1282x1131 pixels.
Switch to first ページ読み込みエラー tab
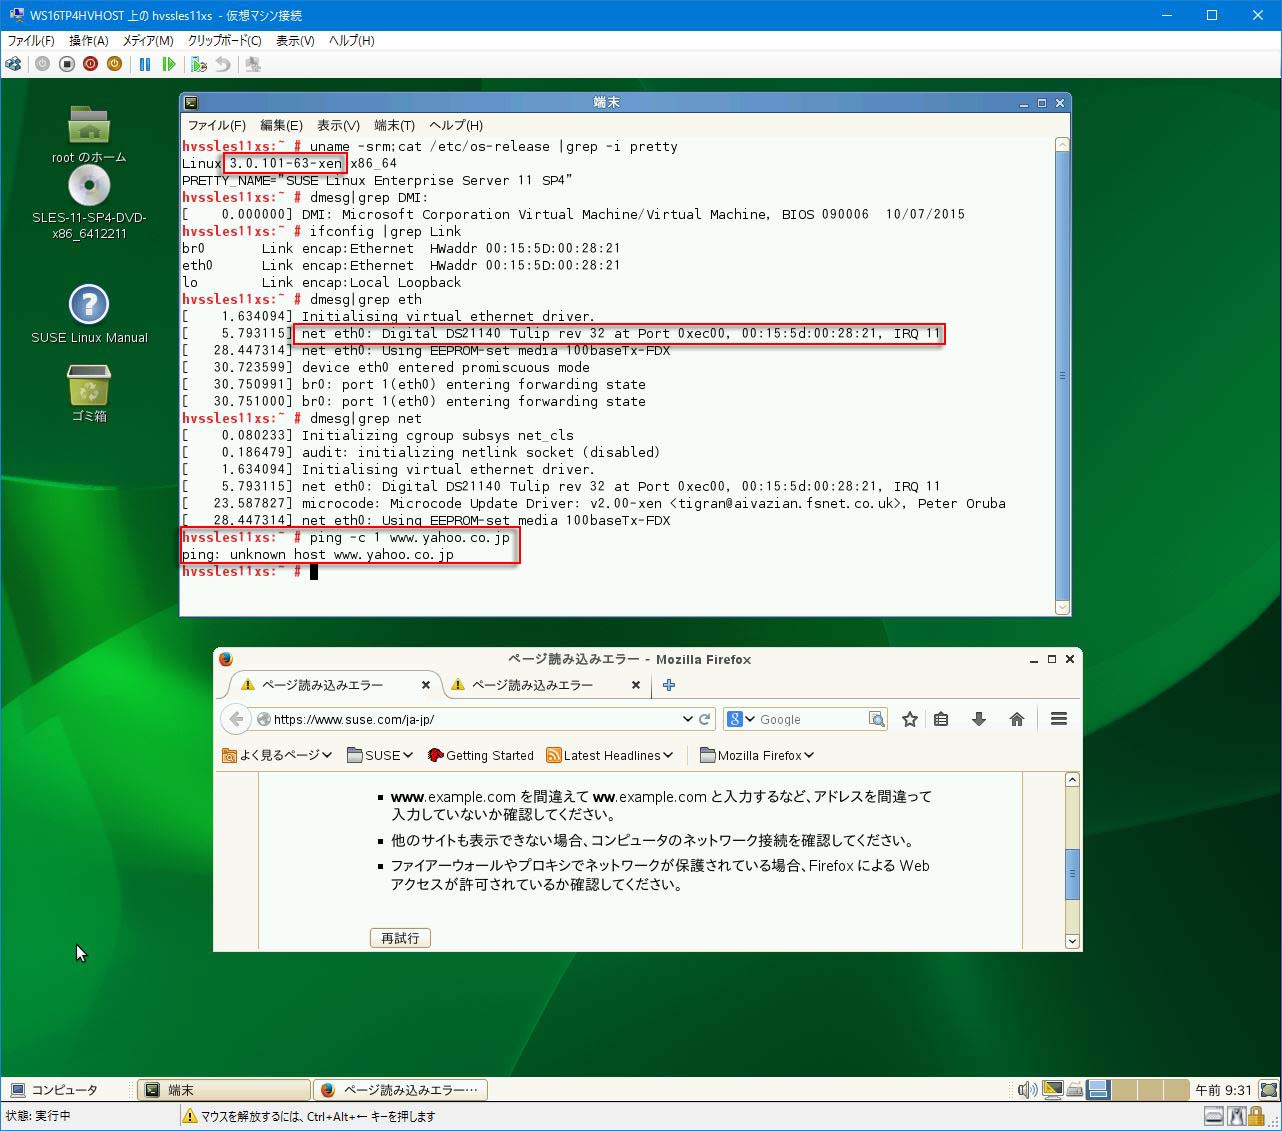click(x=323, y=685)
